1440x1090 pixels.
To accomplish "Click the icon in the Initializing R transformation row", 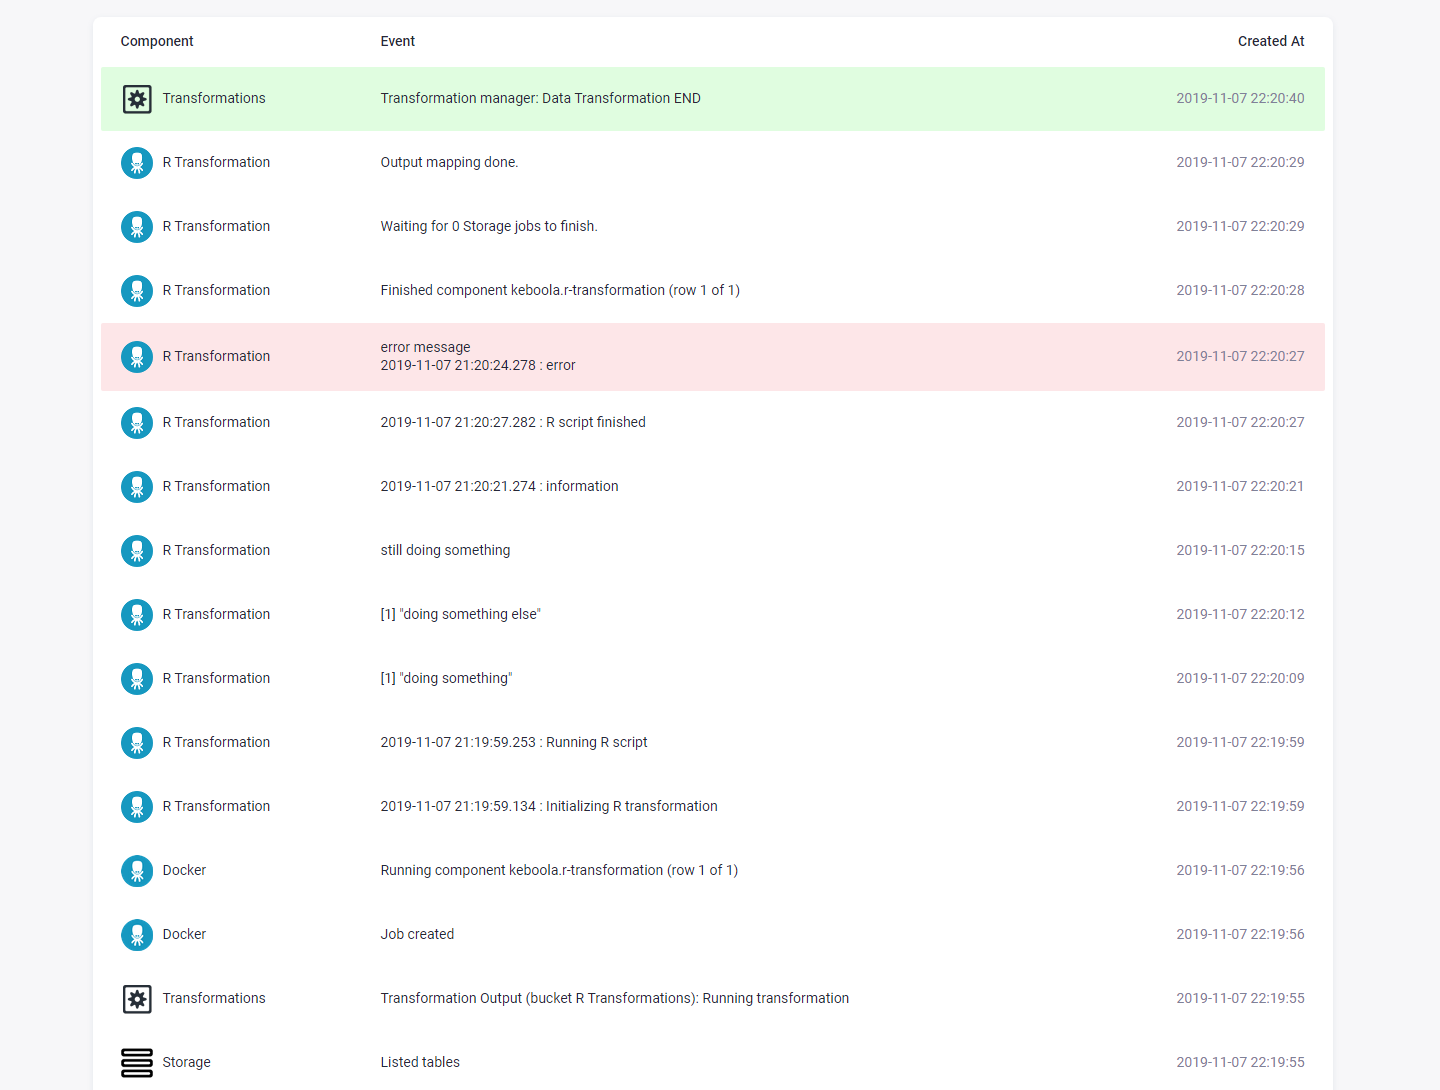I will (137, 807).
